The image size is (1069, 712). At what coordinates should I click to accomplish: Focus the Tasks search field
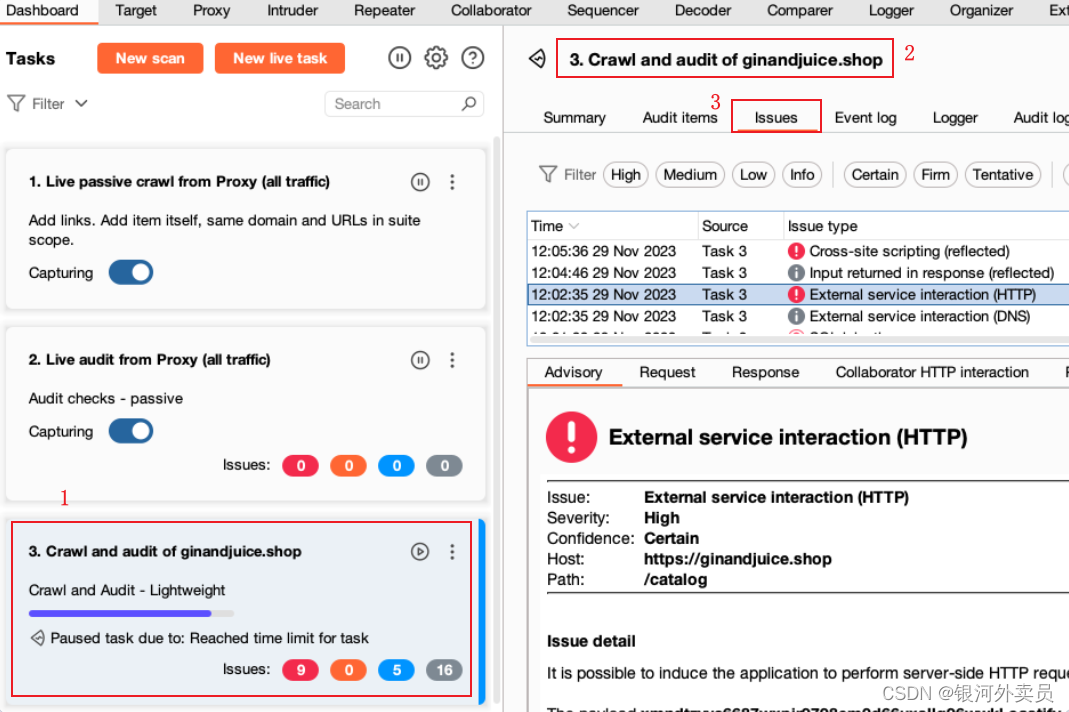[x=404, y=104]
